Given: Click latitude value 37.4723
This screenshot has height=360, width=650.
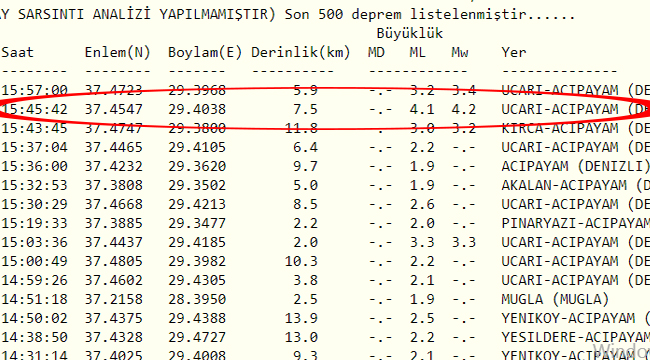Looking at the screenshot, I should [x=114, y=90].
